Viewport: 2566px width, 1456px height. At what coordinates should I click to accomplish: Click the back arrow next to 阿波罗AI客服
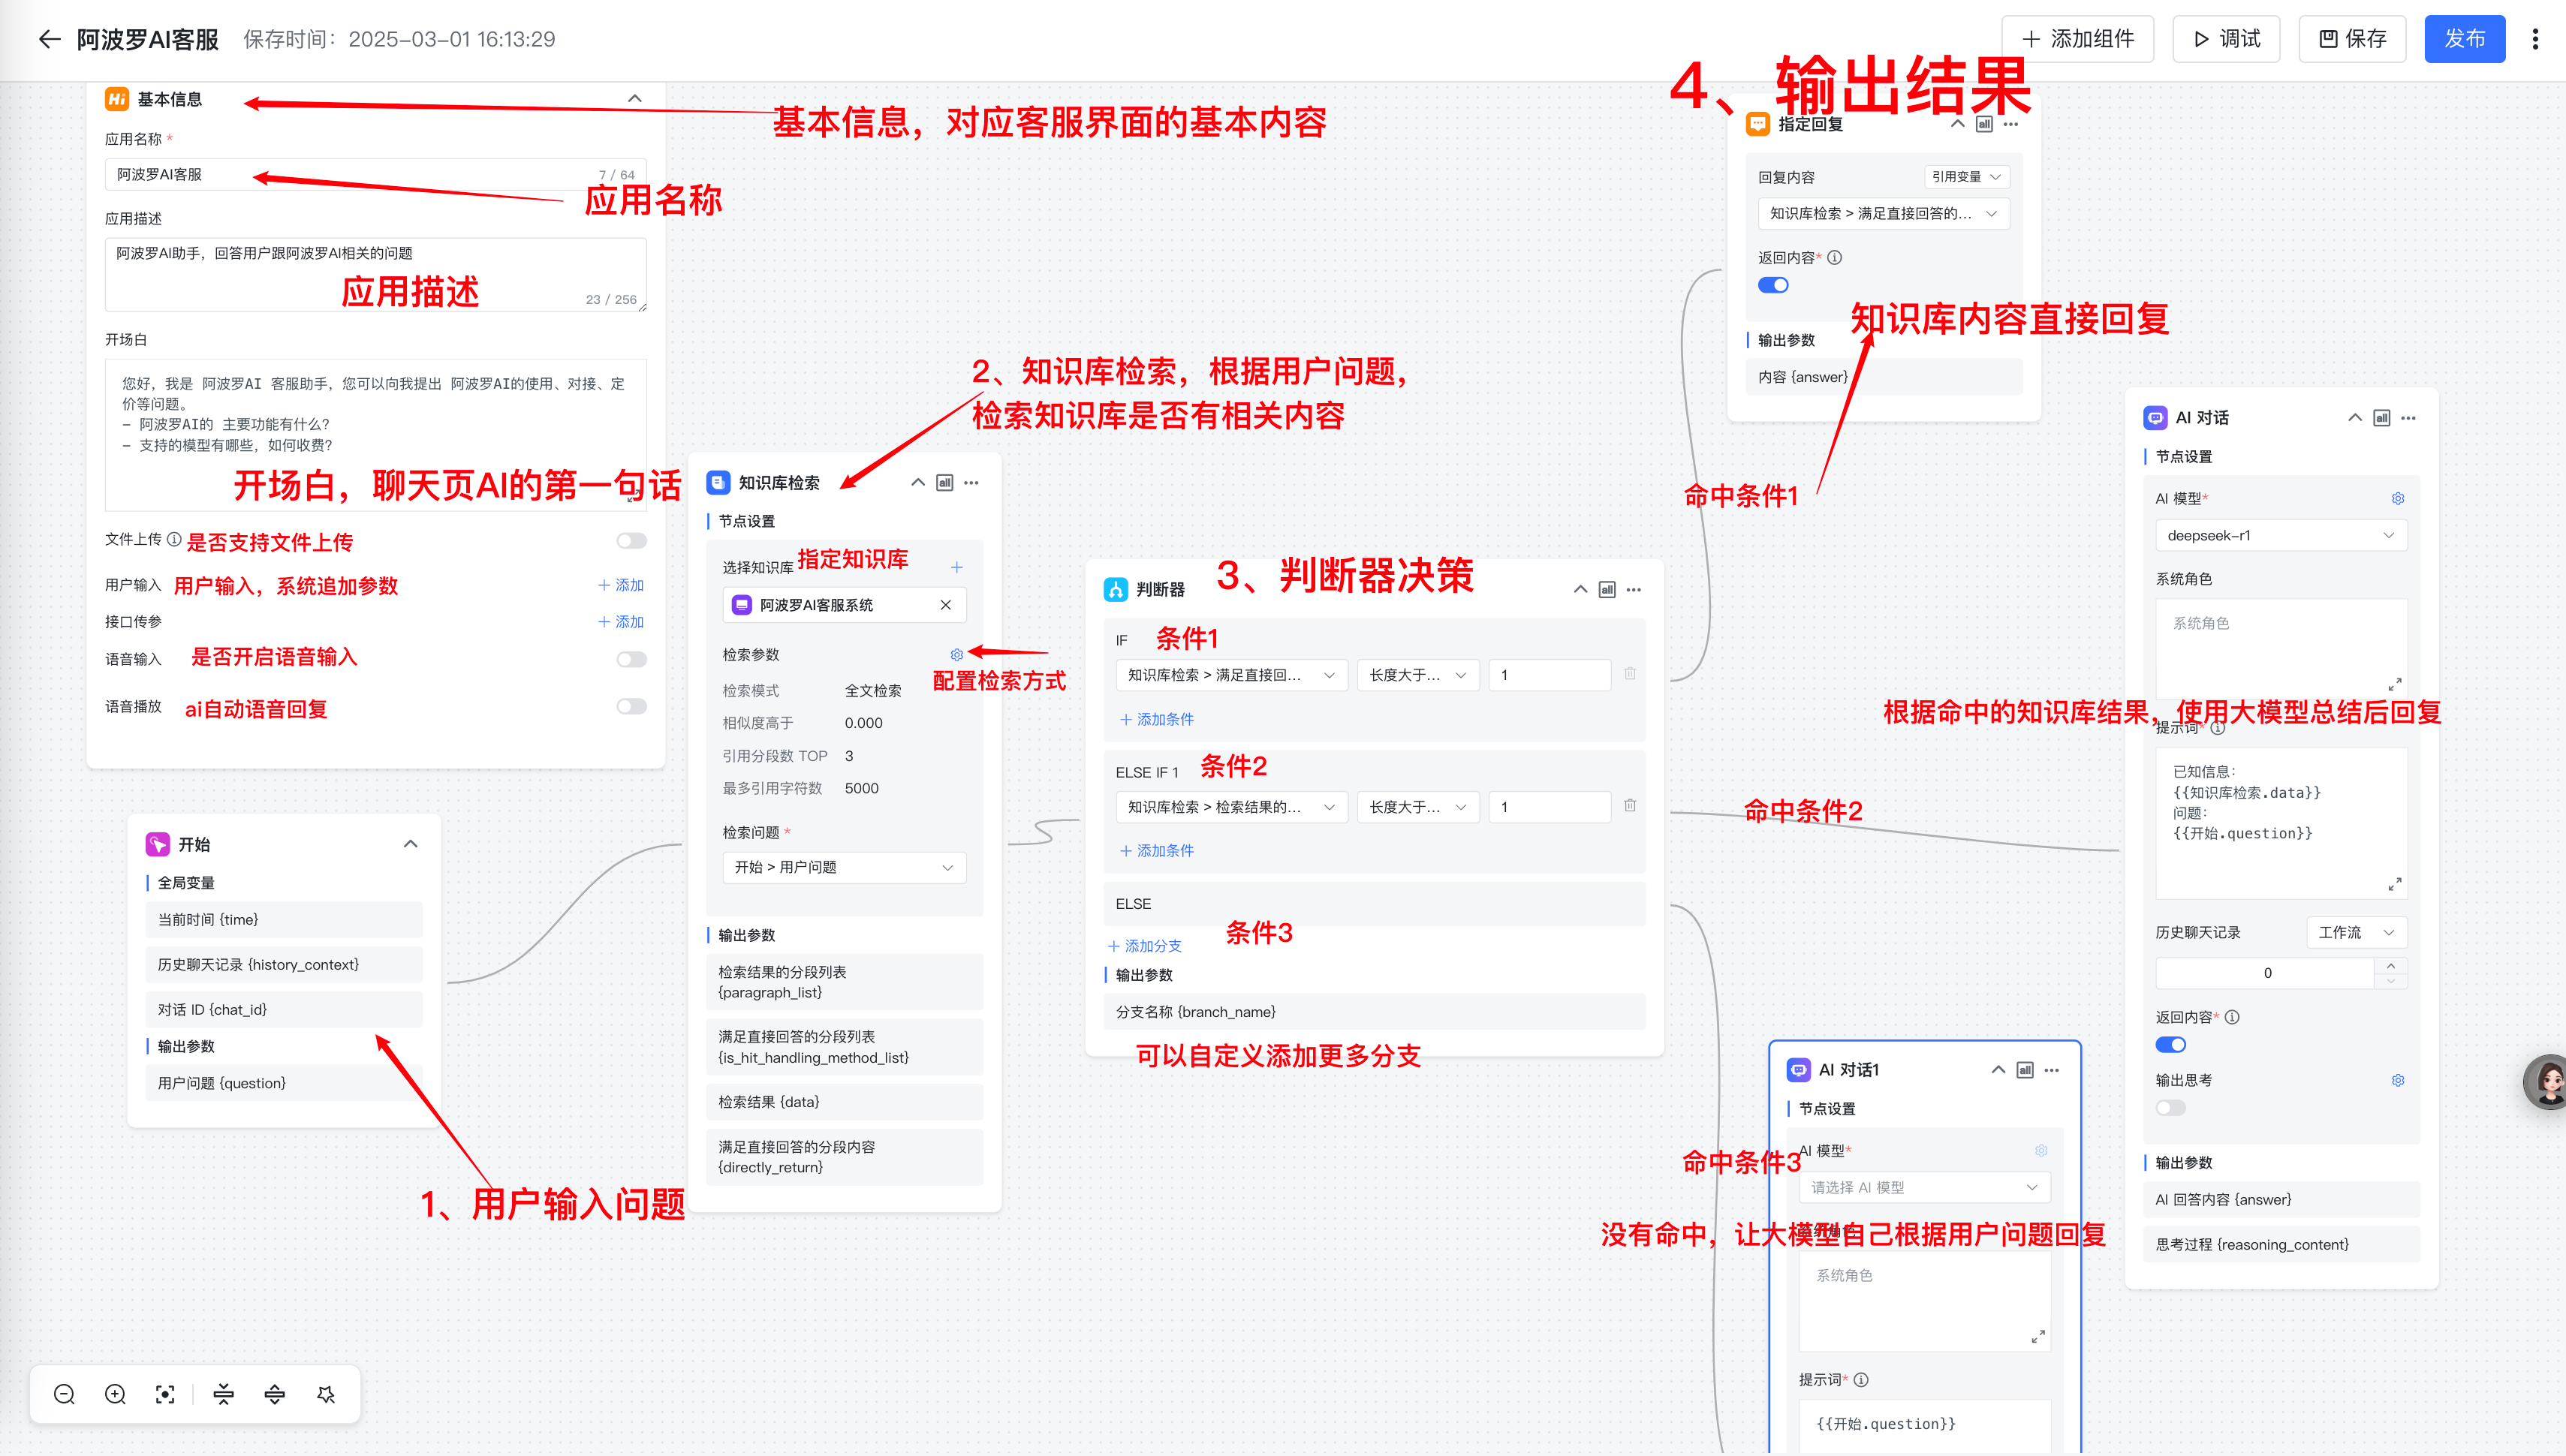tap(49, 39)
